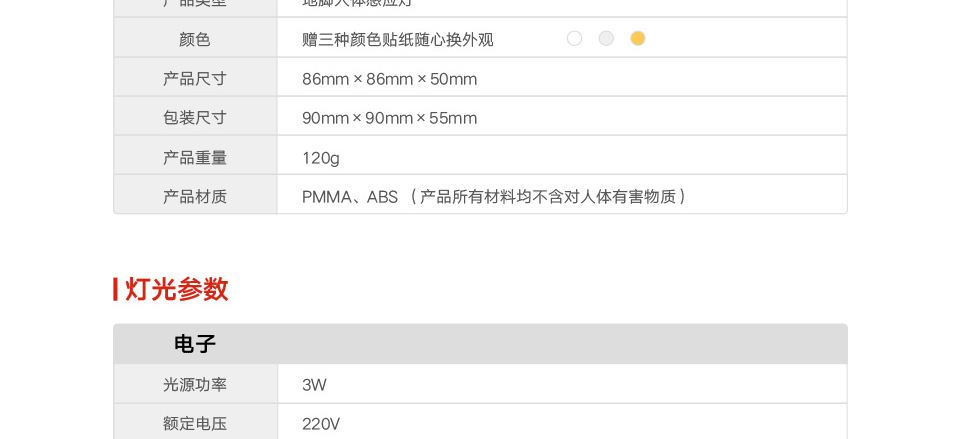Select the 120g weight value
This screenshot has width=960, height=439.
321,158
